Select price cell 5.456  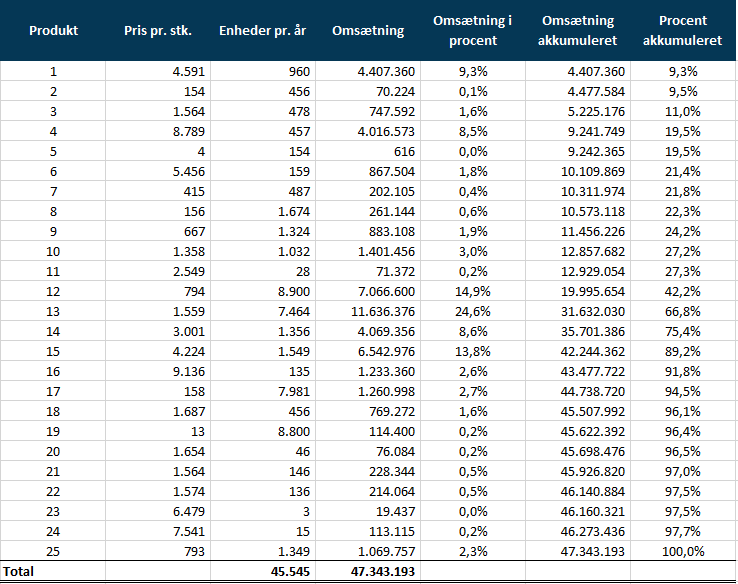pyautogui.click(x=189, y=171)
